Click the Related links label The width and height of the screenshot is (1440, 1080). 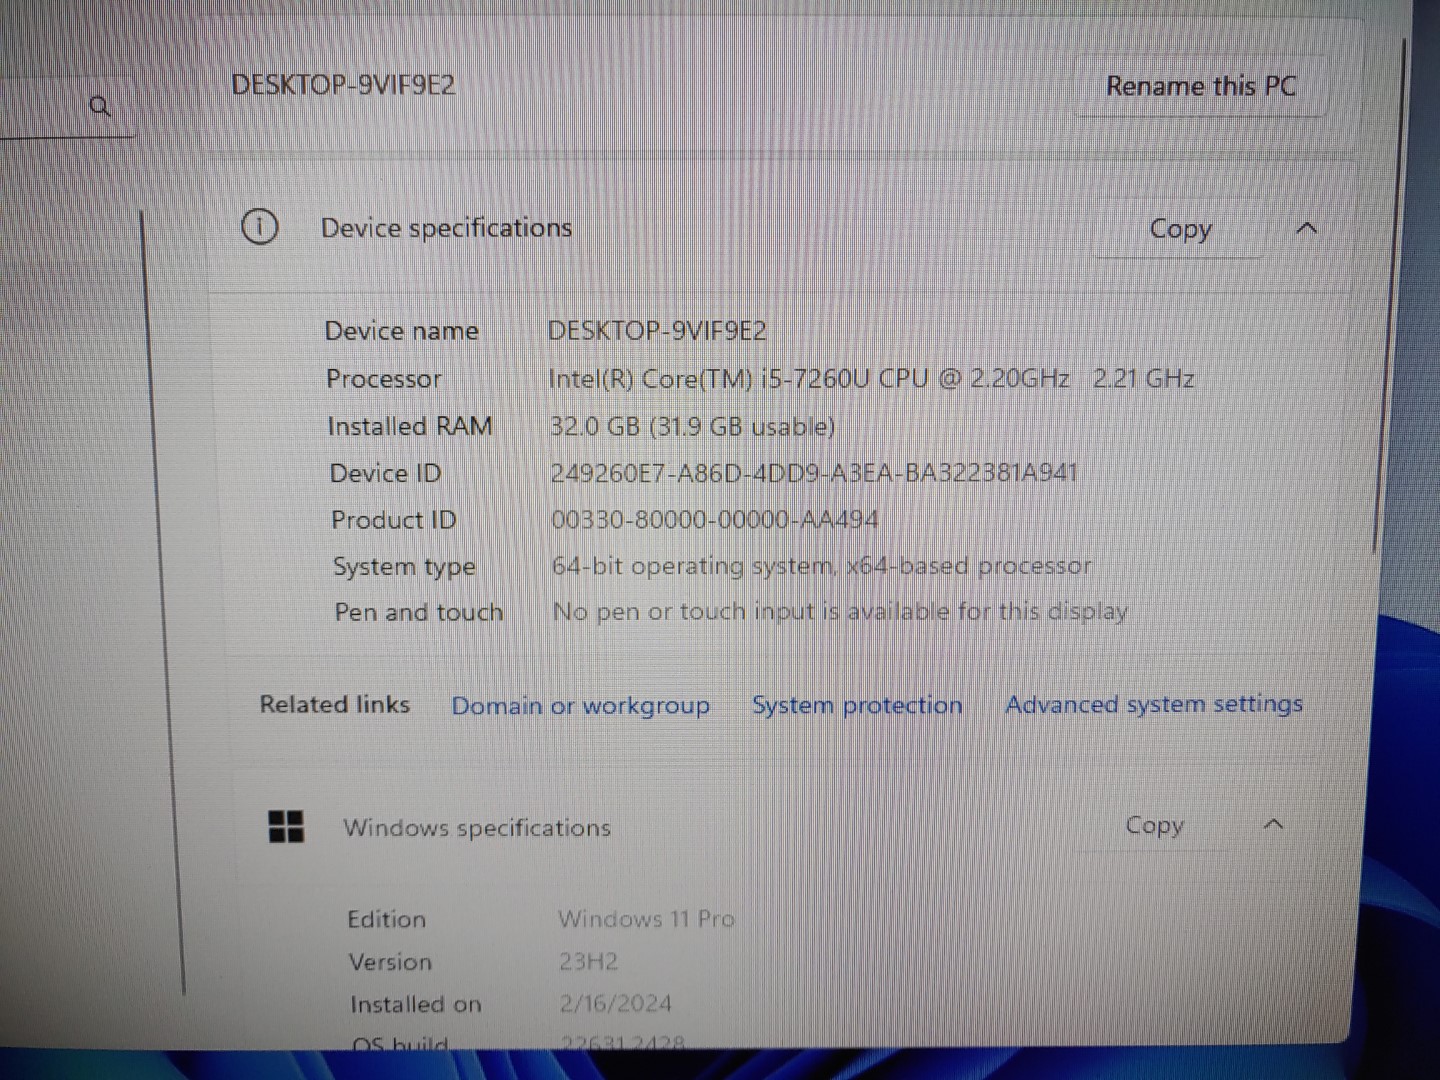pyautogui.click(x=335, y=704)
